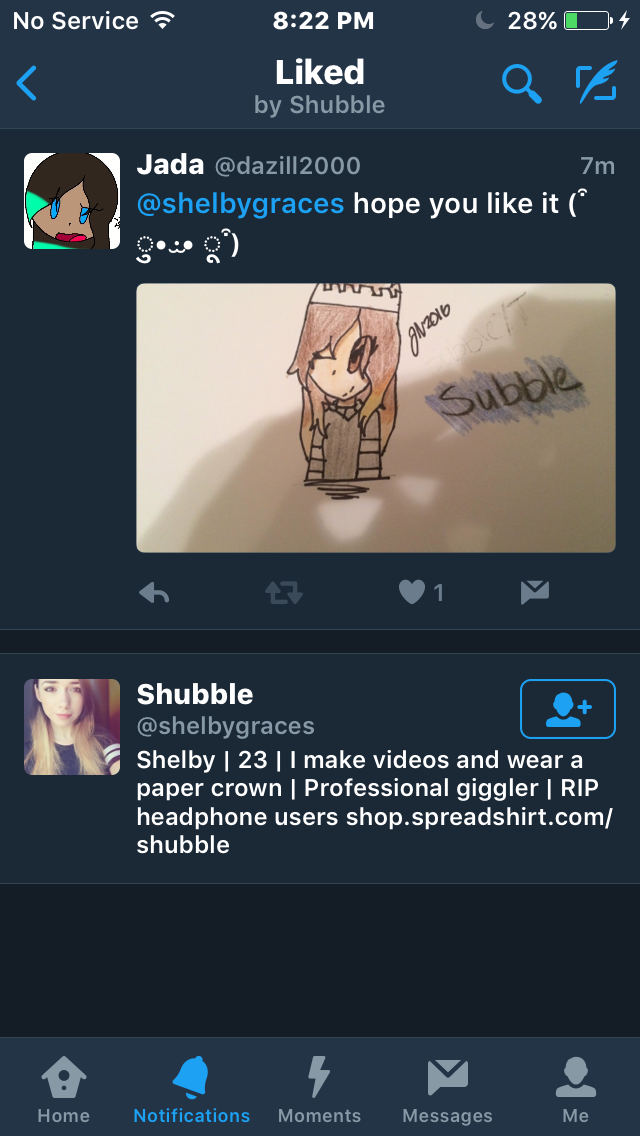
Task: Share Jada's tweet via direct message icon
Action: 535,593
